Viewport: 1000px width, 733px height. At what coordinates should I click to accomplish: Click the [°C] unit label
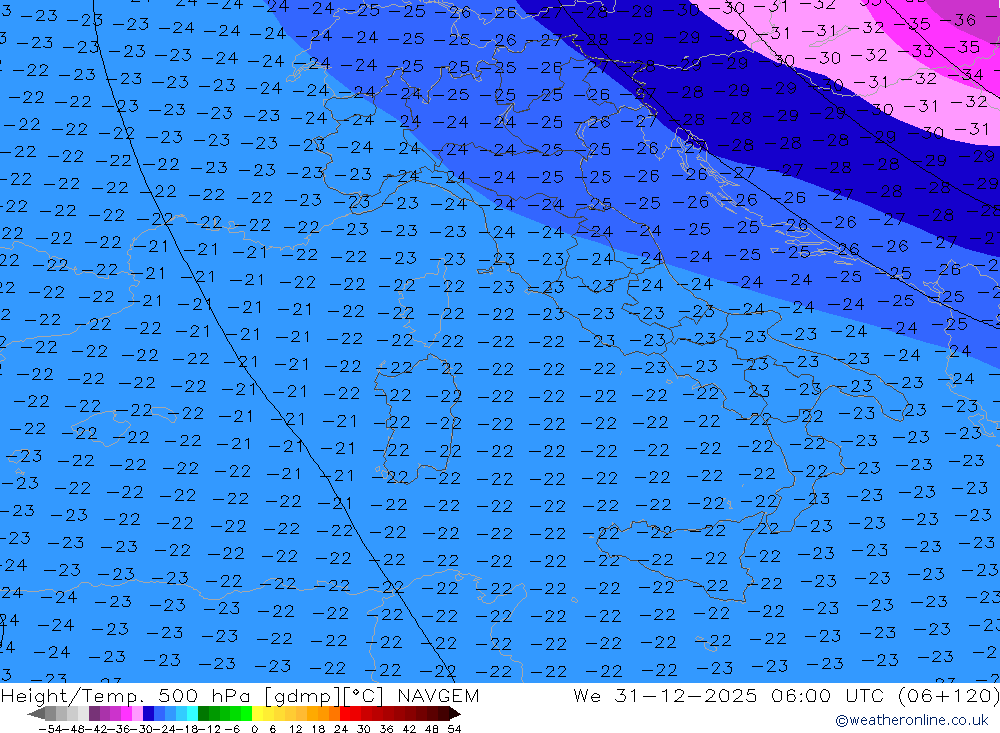(x=364, y=696)
